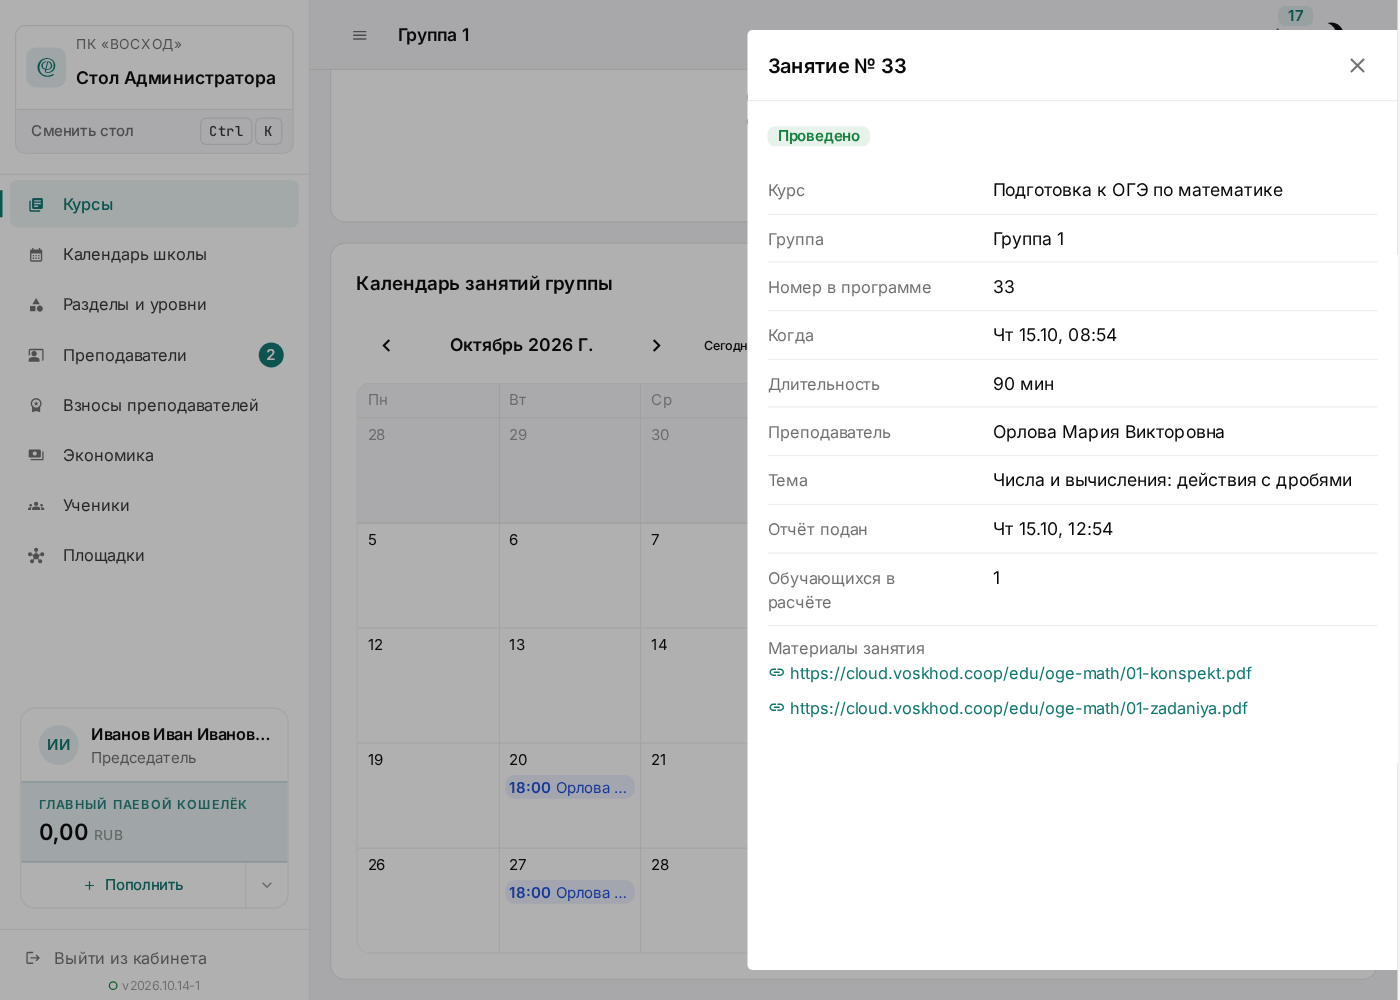
Task: Open the 01-konspekt.pdf materials link
Action: click(x=1020, y=673)
